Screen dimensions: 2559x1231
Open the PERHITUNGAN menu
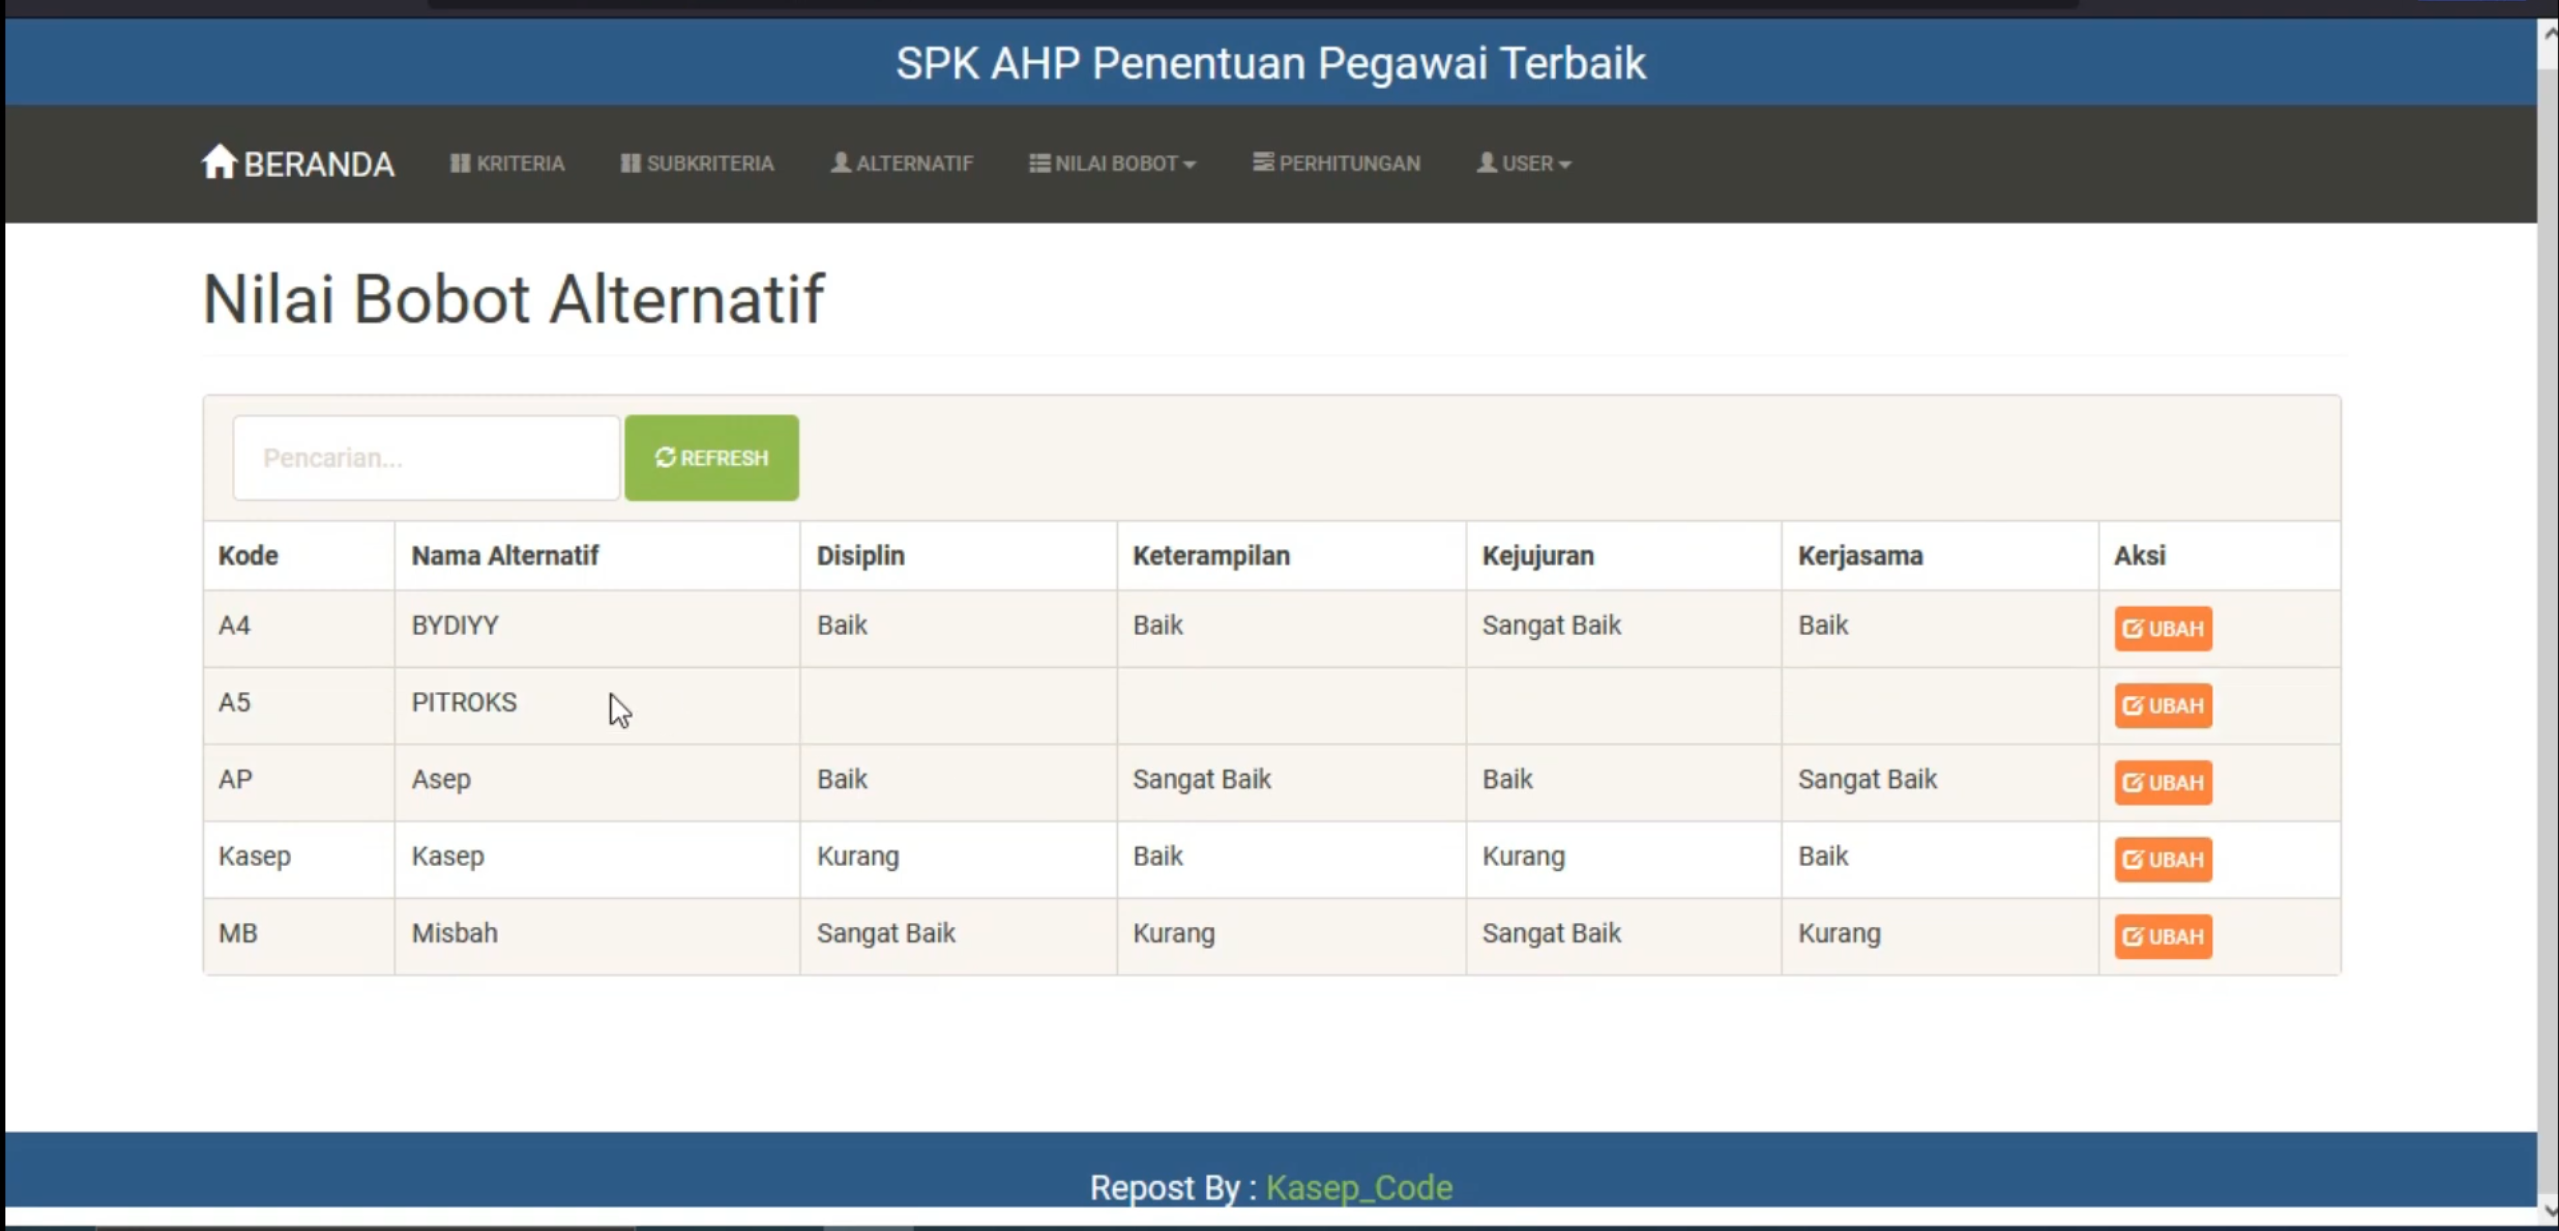(1336, 163)
